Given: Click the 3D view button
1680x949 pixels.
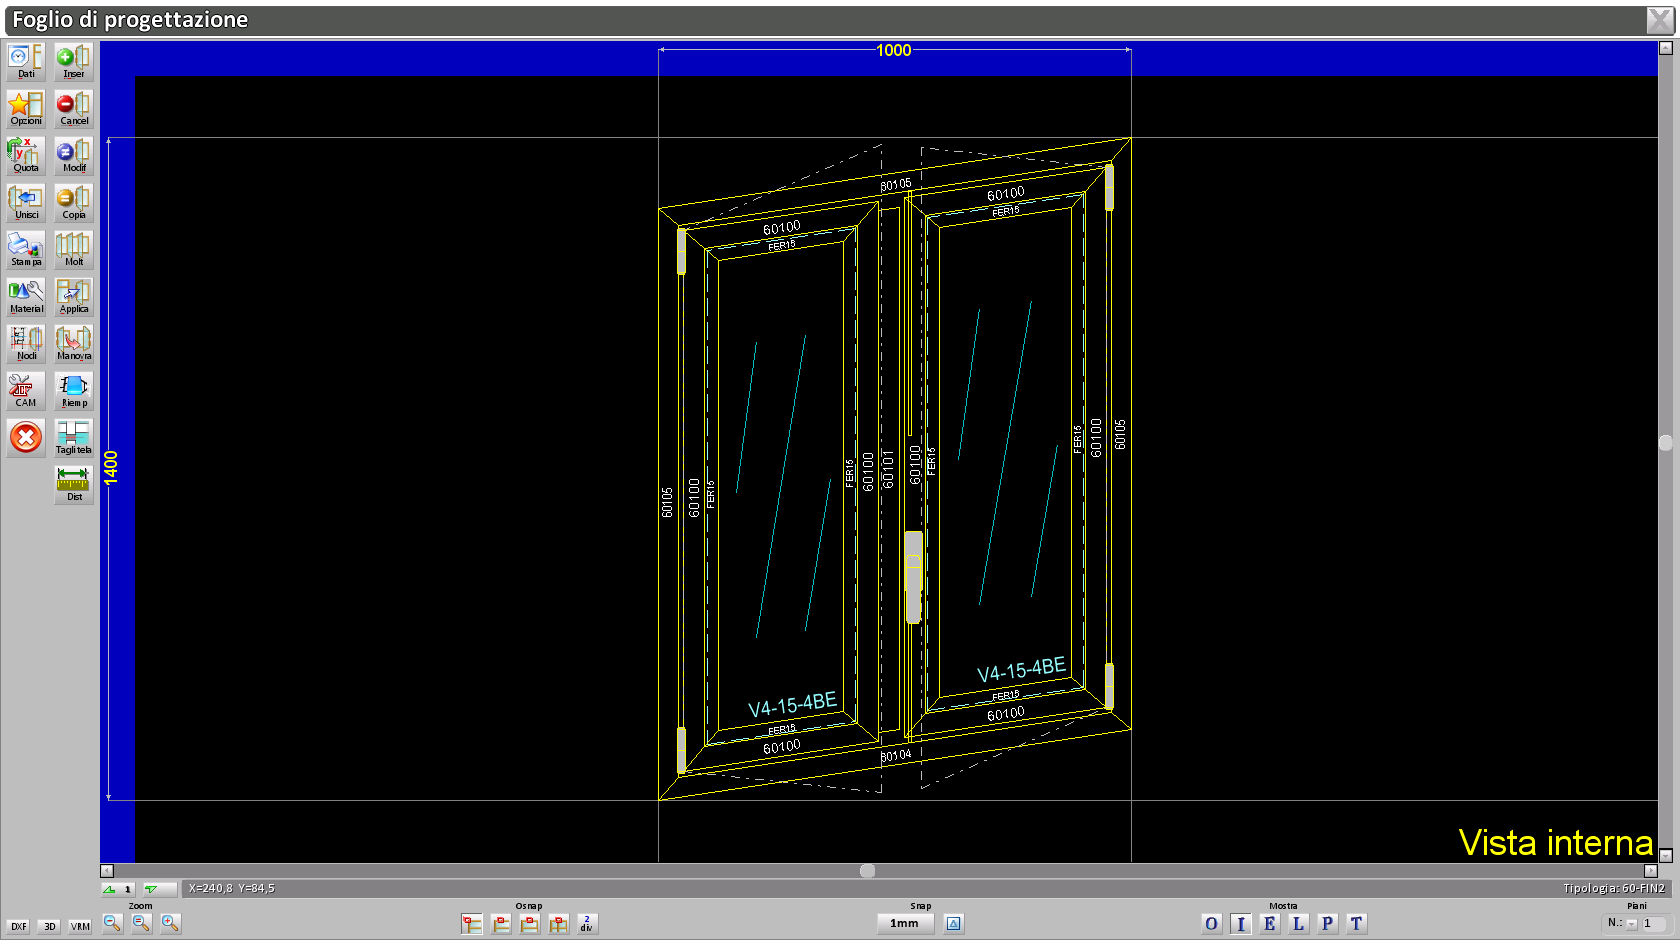Looking at the screenshot, I should (x=50, y=927).
